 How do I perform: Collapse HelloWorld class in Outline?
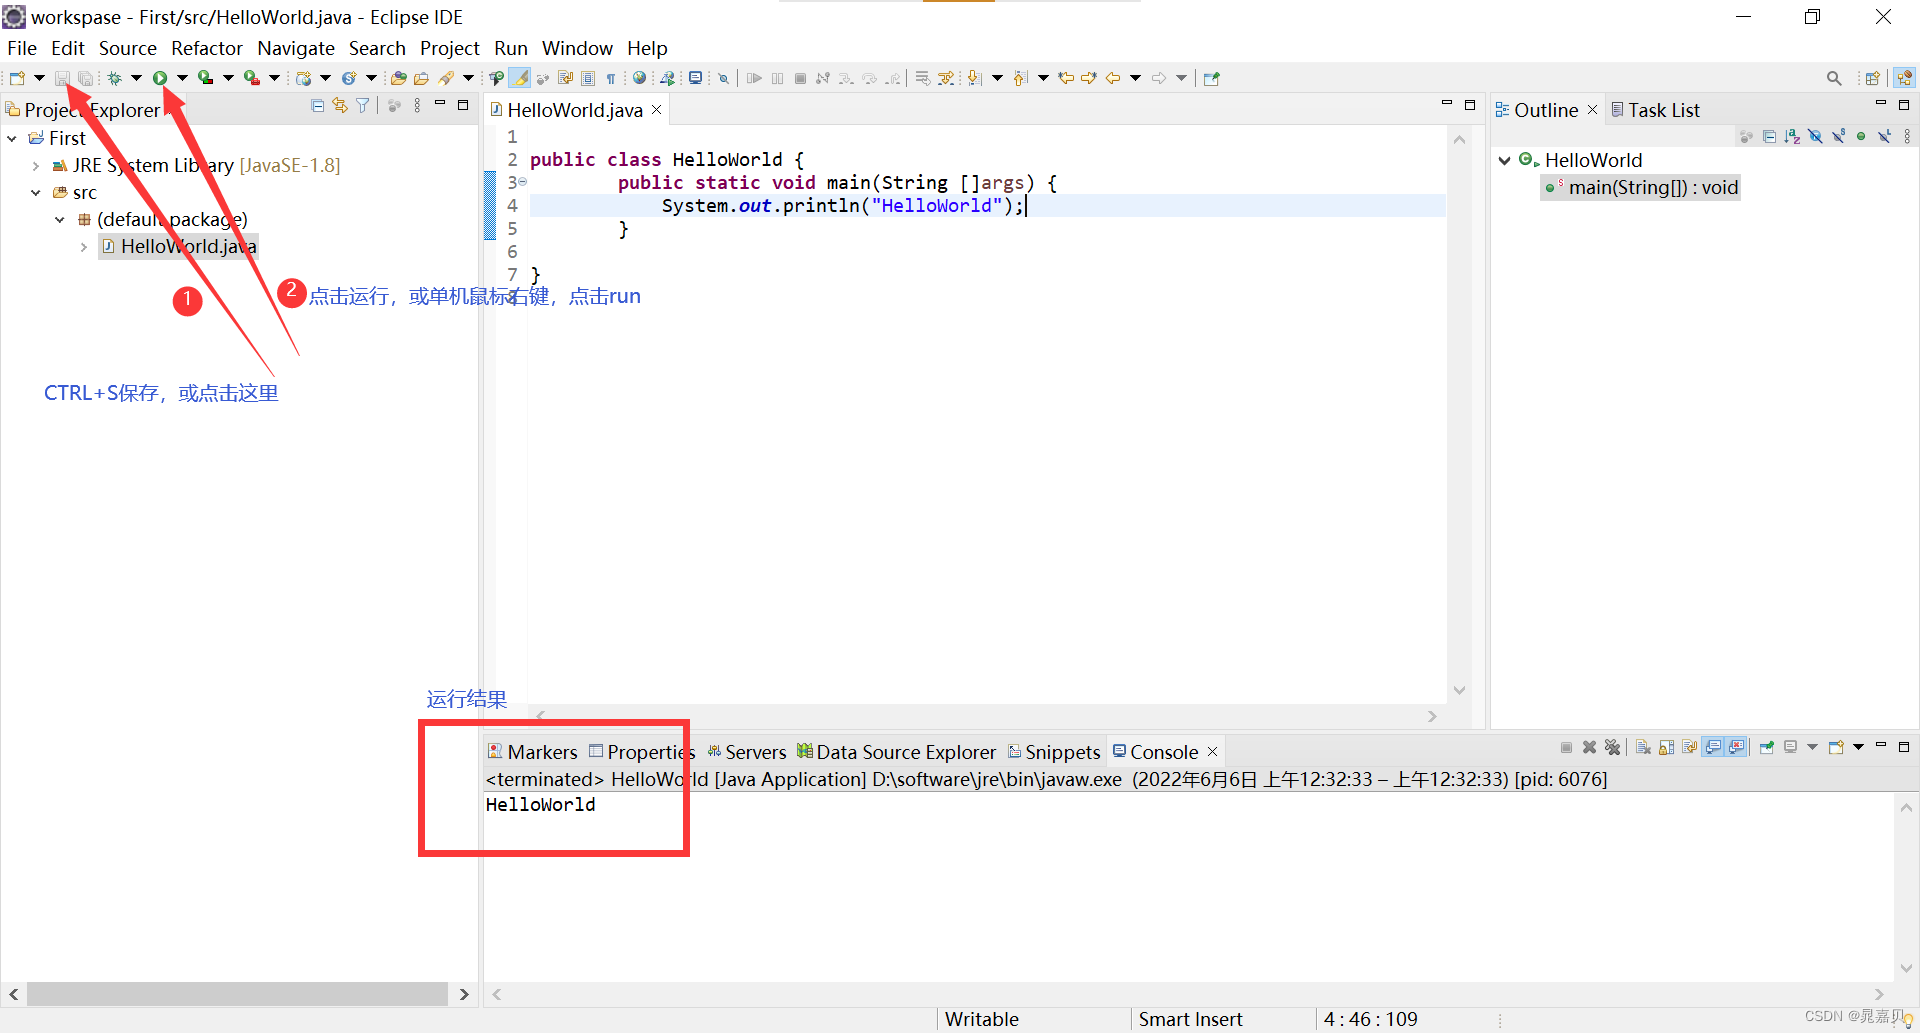(1505, 160)
